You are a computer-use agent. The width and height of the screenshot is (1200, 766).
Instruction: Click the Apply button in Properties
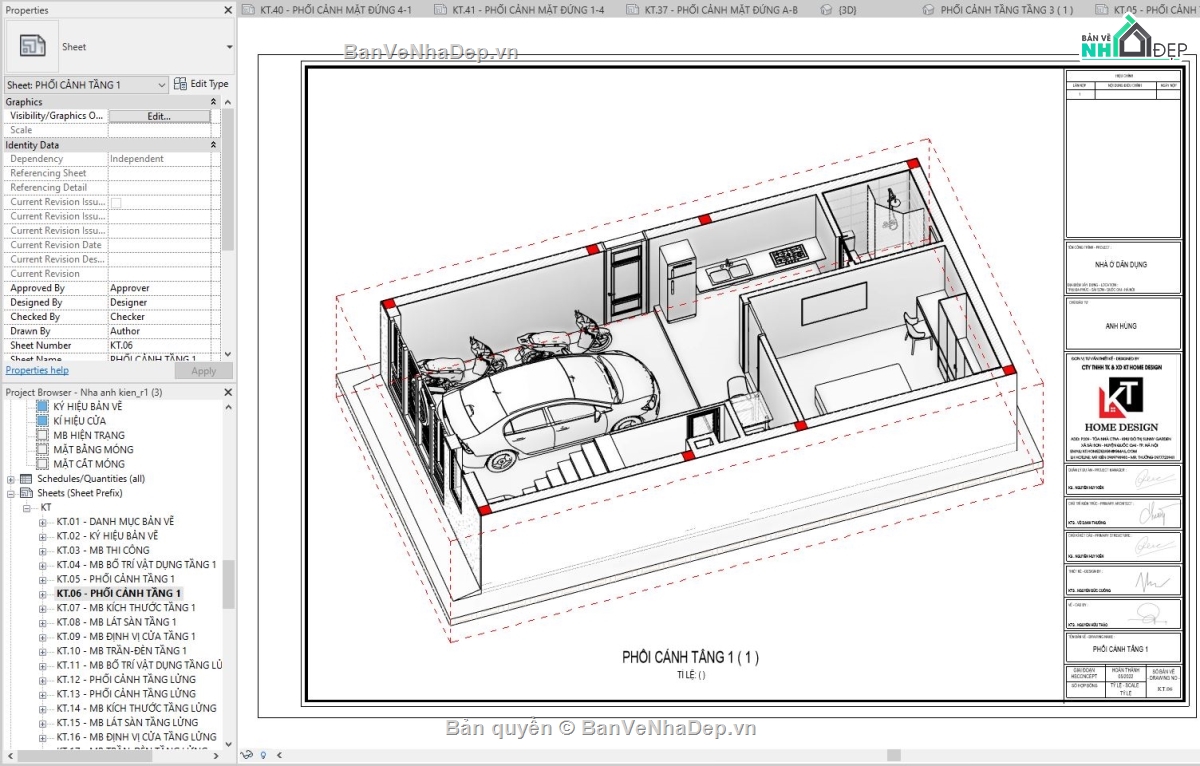(x=203, y=371)
